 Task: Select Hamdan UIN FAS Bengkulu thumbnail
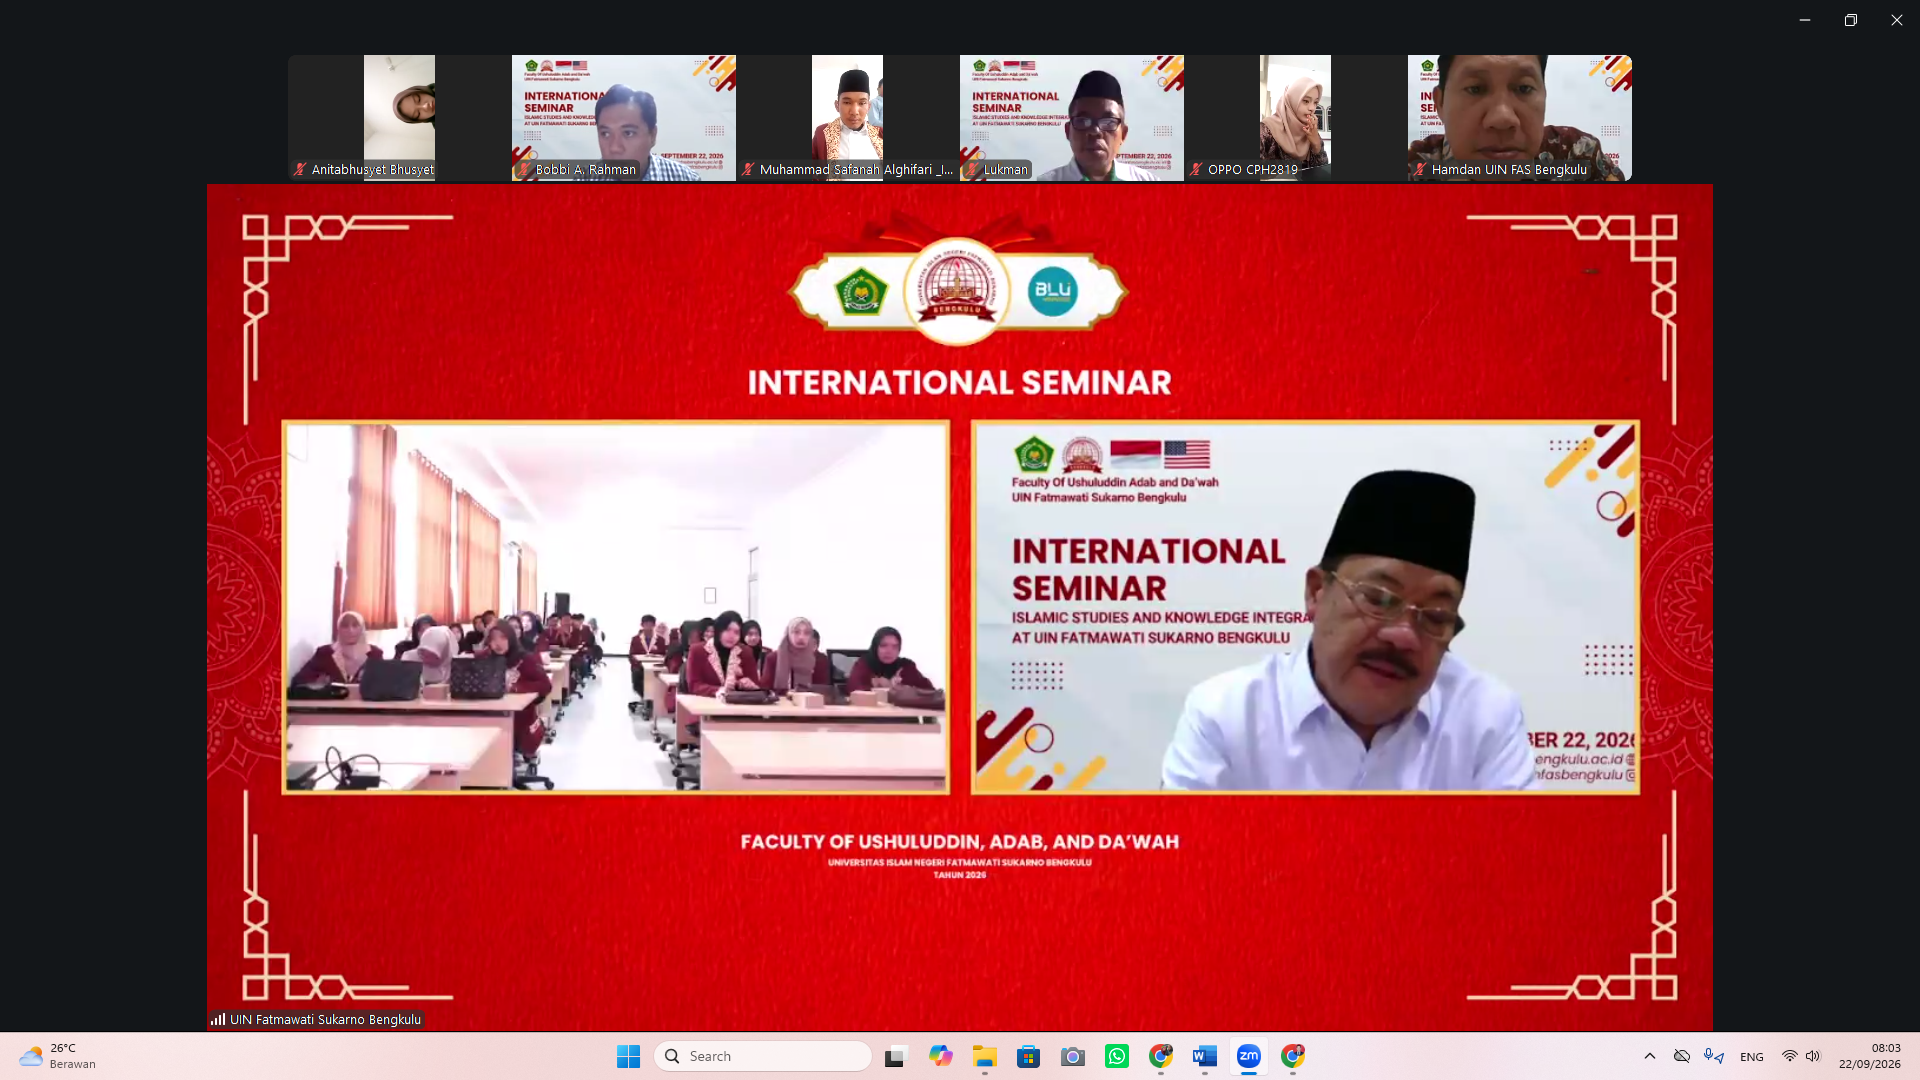click(1519, 118)
